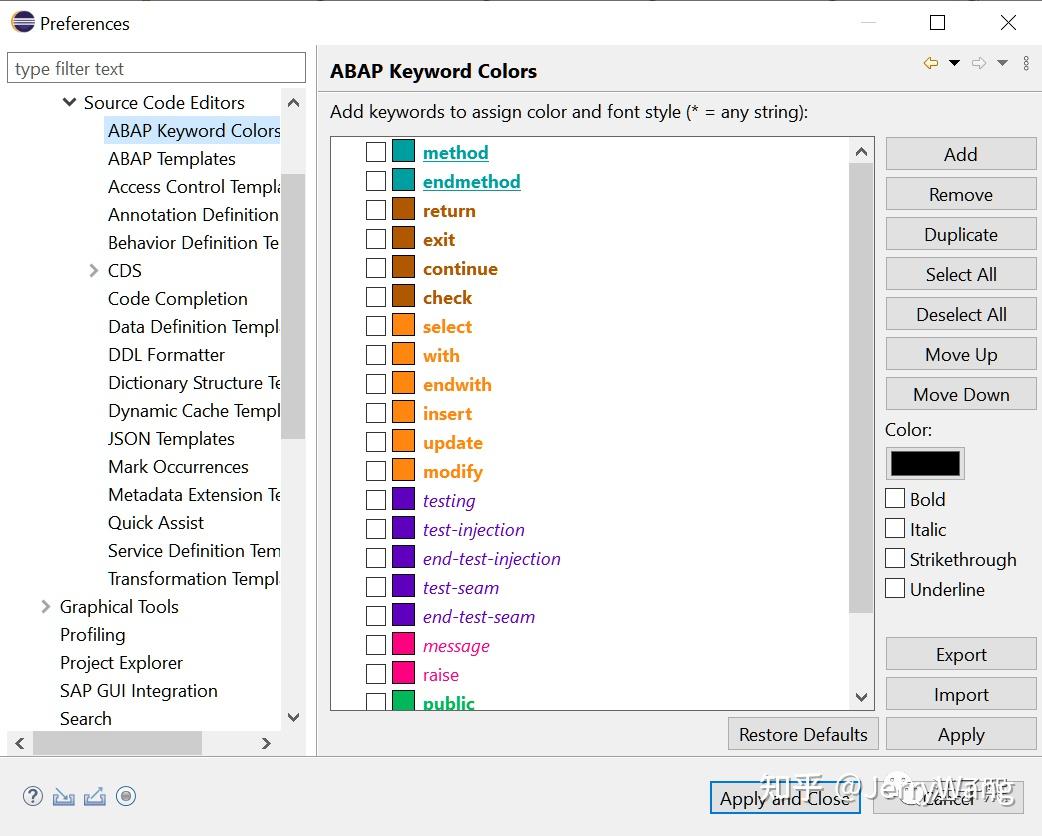The width and height of the screenshot is (1042, 836).
Task: Click the Eclipse logo in title bar
Action: coord(21,21)
